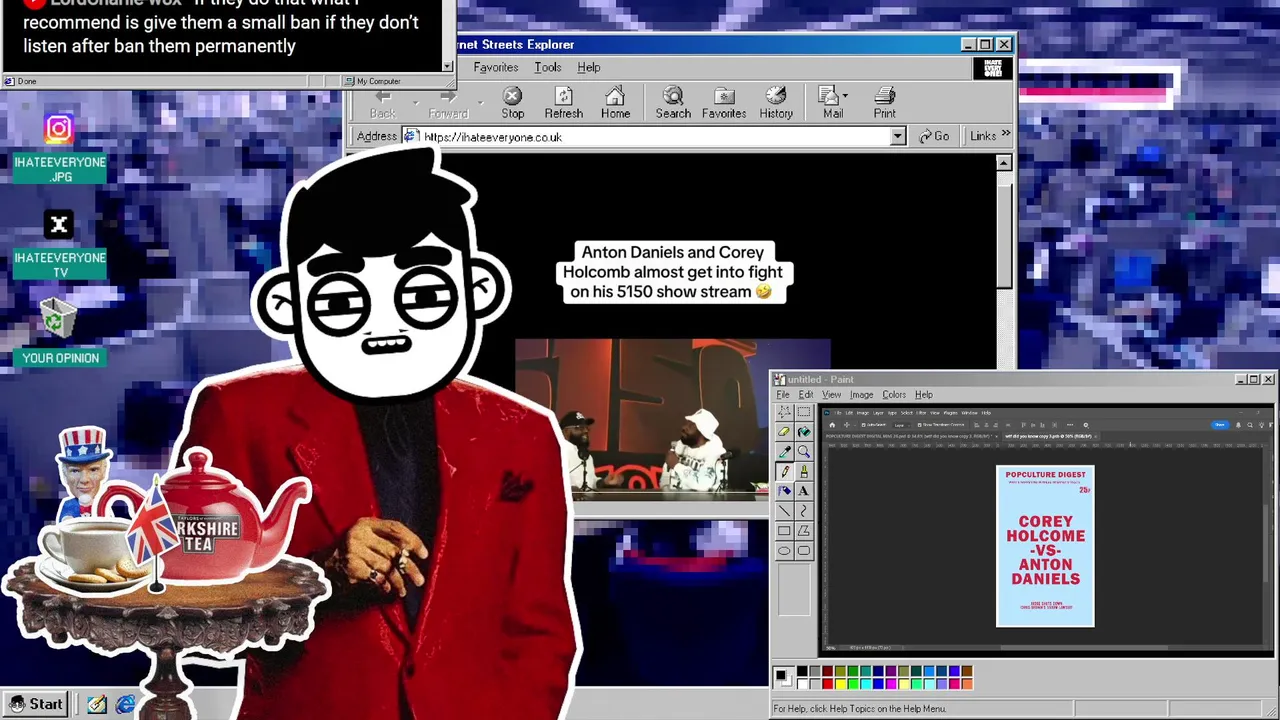1280x720 pixels.
Task: Select the Brush tool in Paint
Action: 804,471
